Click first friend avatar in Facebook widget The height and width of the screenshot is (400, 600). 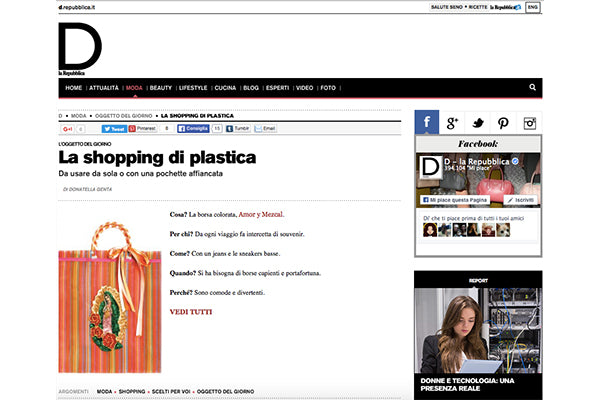430,230
